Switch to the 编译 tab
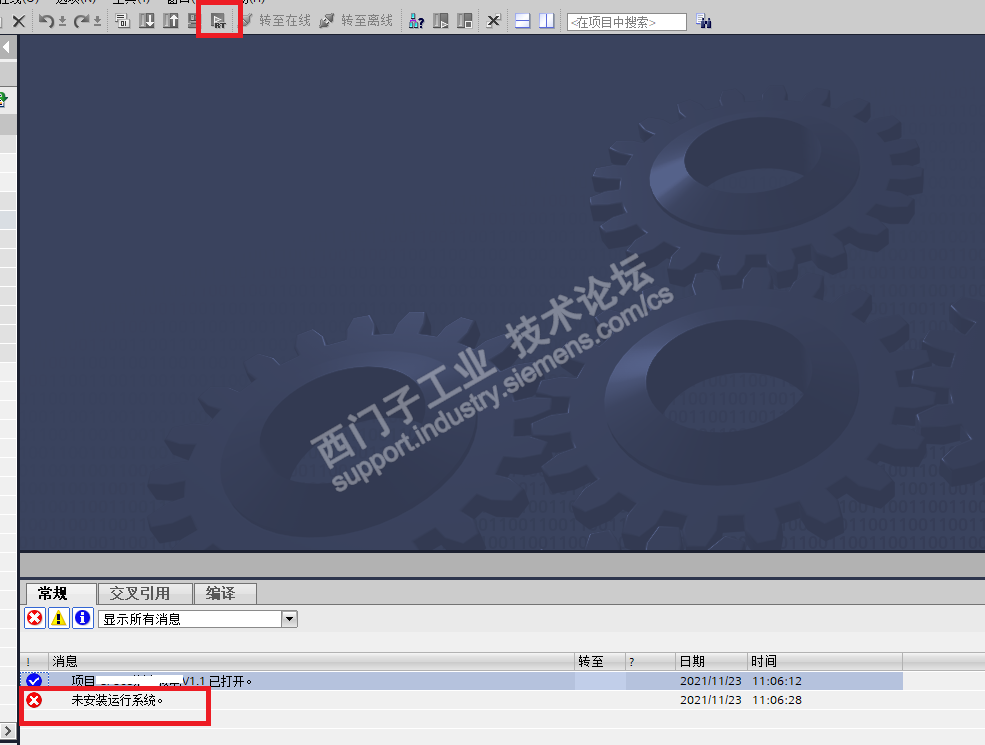 tap(226, 593)
